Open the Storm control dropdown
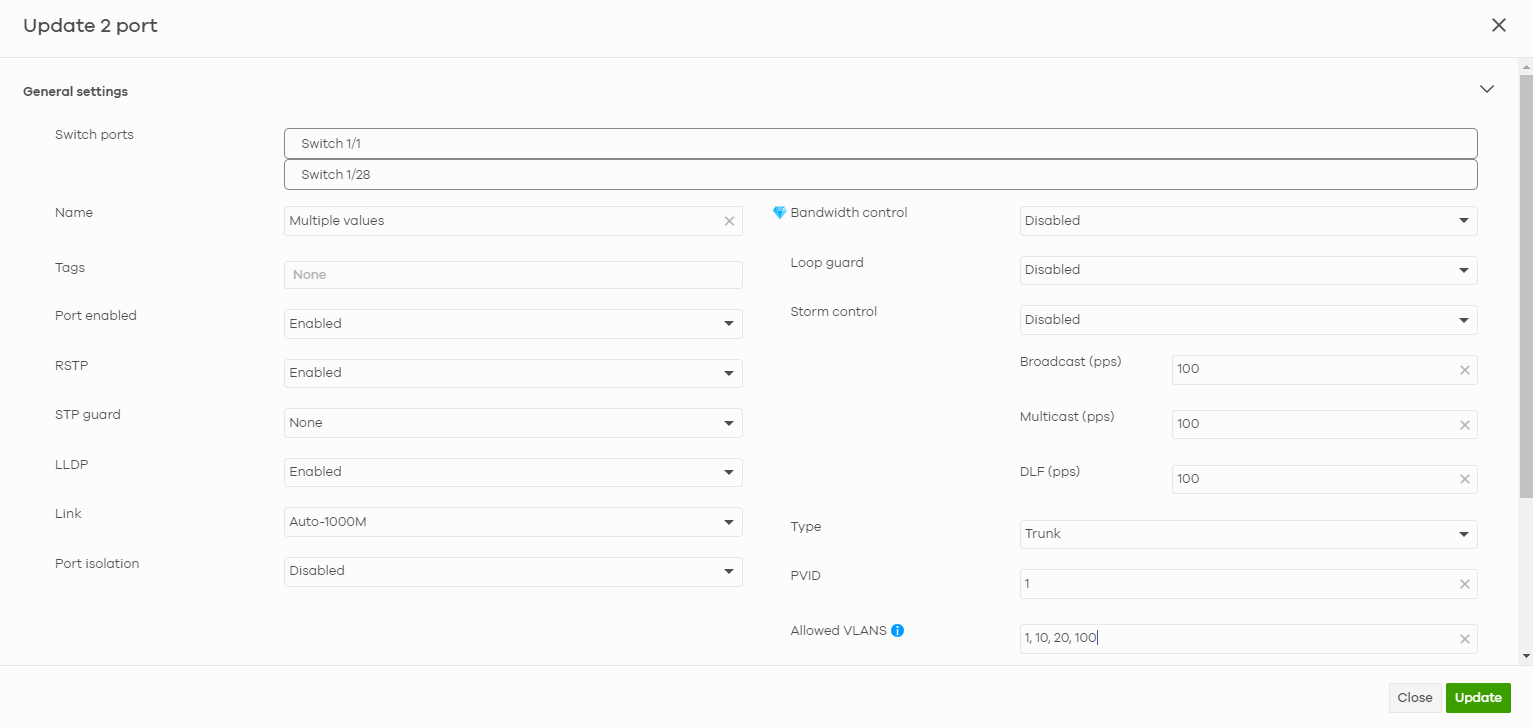 tap(1248, 320)
